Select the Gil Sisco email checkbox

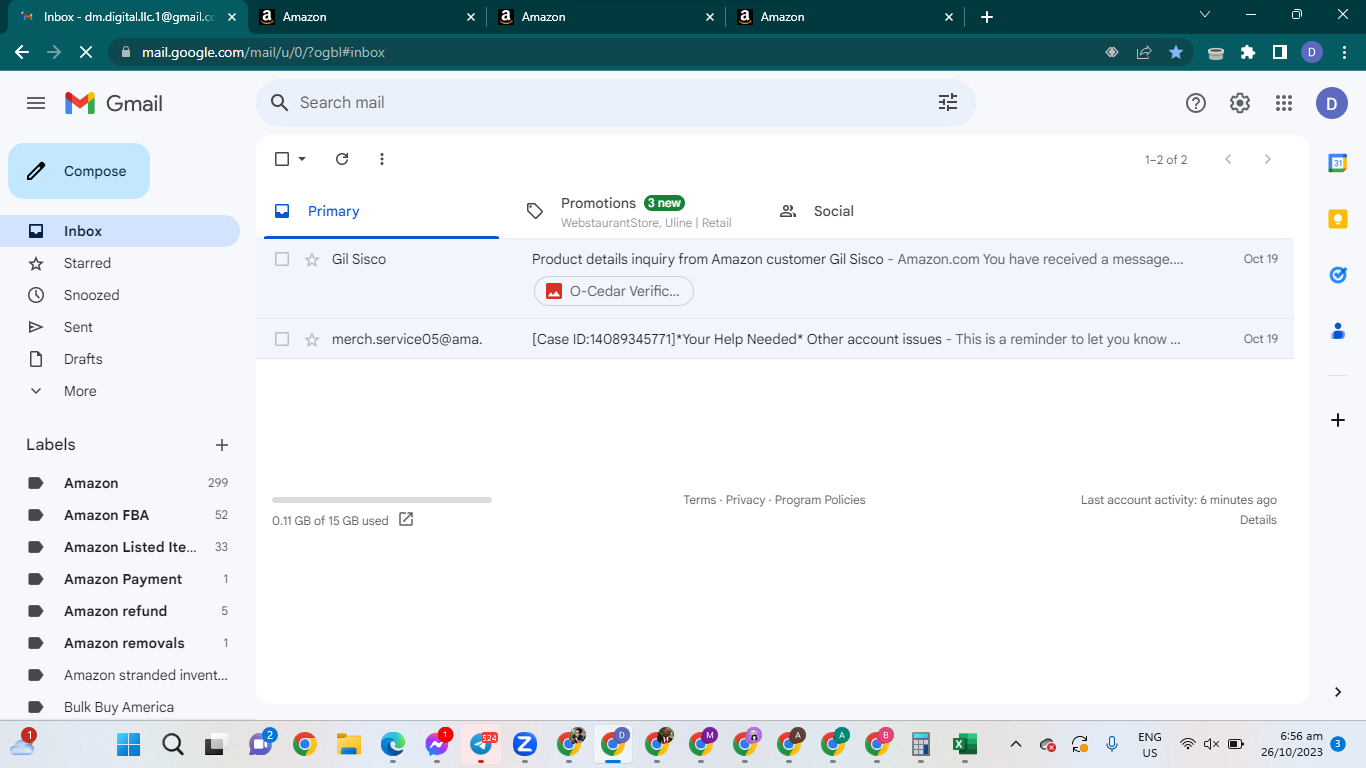[282, 259]
